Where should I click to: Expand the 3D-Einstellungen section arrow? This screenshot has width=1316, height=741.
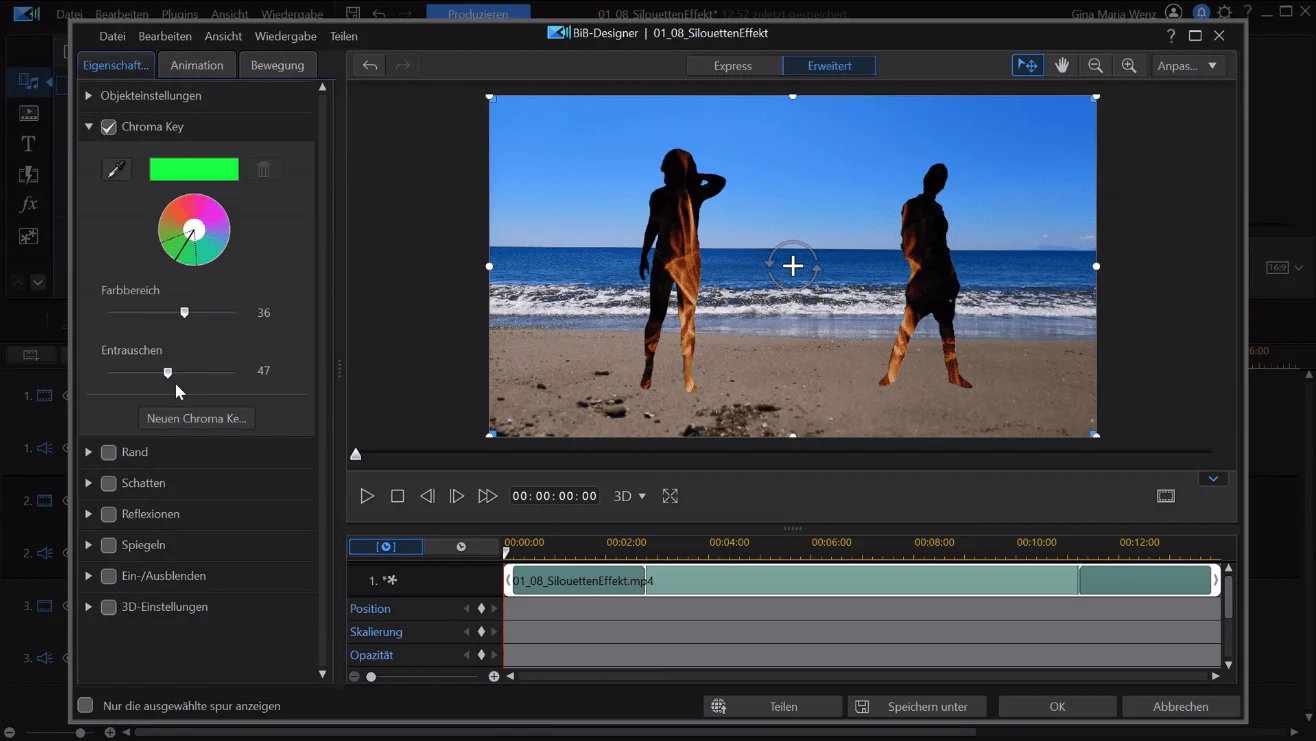coord(89,607)
